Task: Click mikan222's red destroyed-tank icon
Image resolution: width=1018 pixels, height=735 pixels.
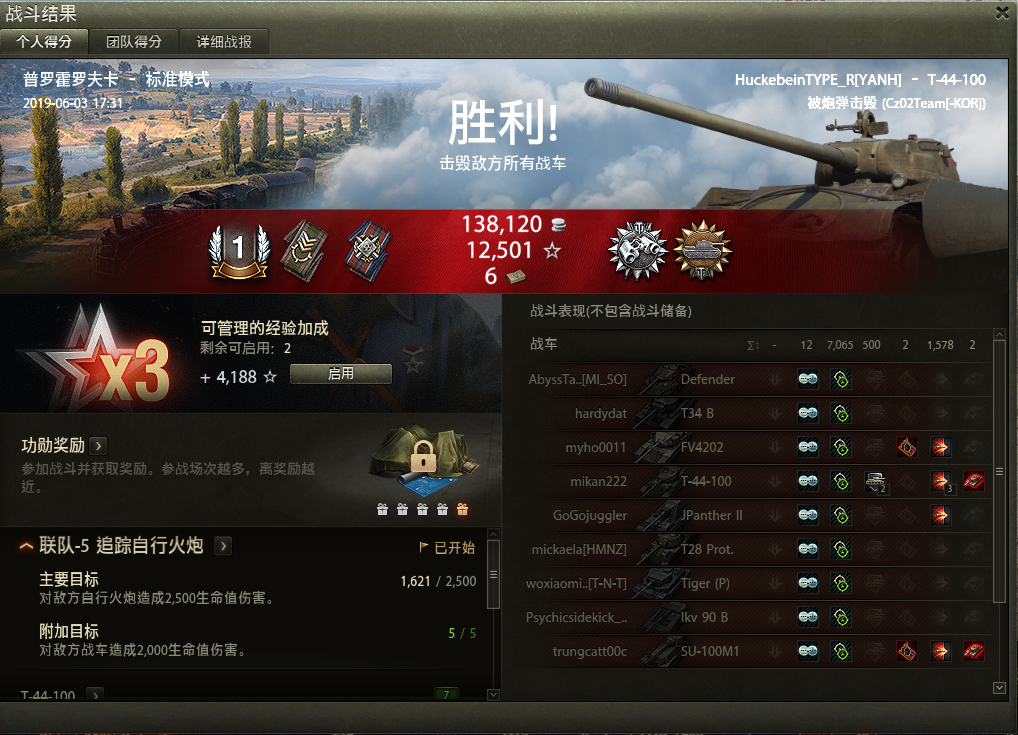Action: point(973,481)
